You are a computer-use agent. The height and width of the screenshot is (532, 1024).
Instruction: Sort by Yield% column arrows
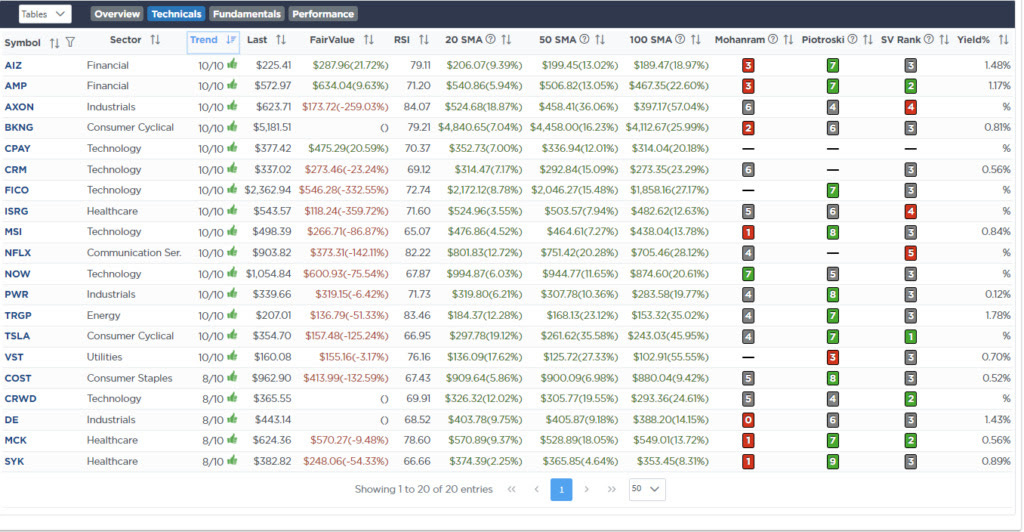pyautogui.click(x=1004, y=40)
